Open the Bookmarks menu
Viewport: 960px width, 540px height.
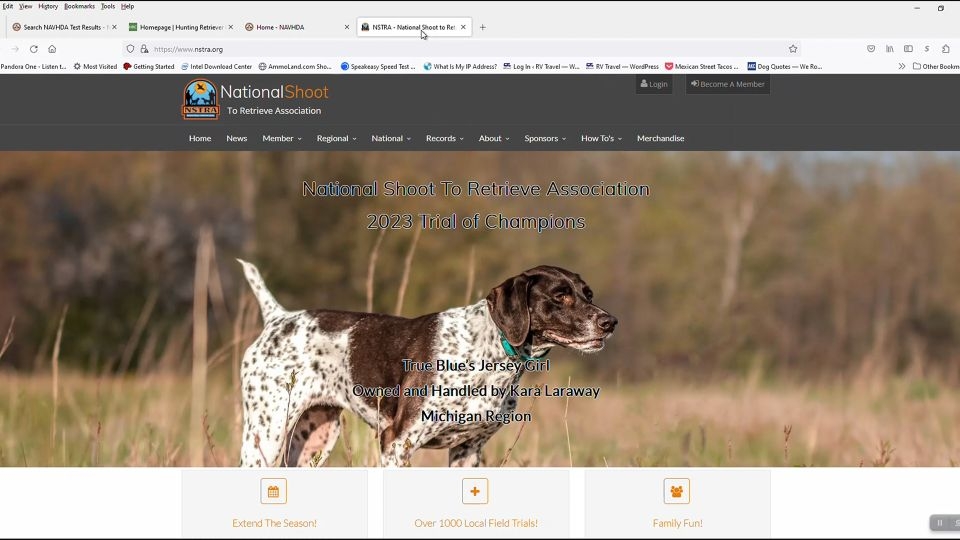(79, 6)
